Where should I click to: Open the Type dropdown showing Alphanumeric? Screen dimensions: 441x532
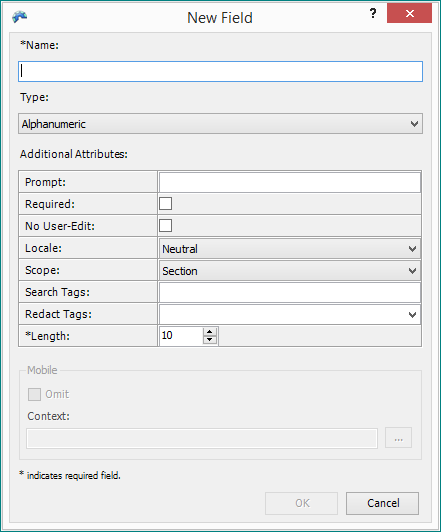(220, 124)
